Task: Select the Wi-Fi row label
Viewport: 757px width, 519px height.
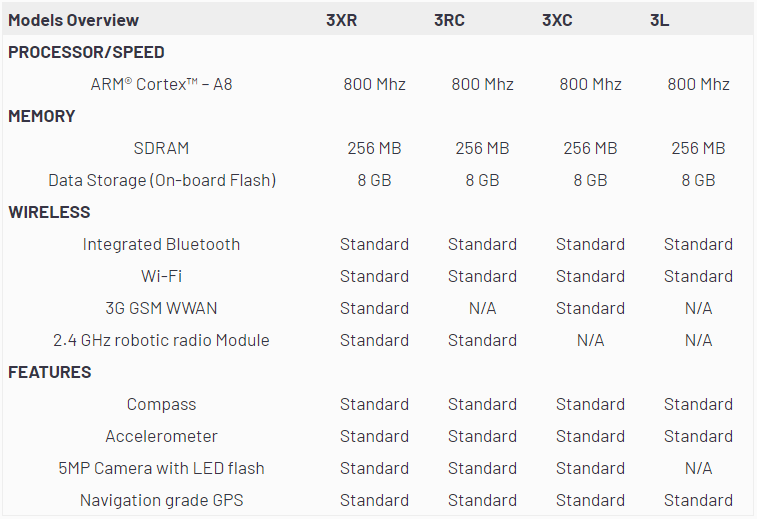Action: (x=161, y=276)
